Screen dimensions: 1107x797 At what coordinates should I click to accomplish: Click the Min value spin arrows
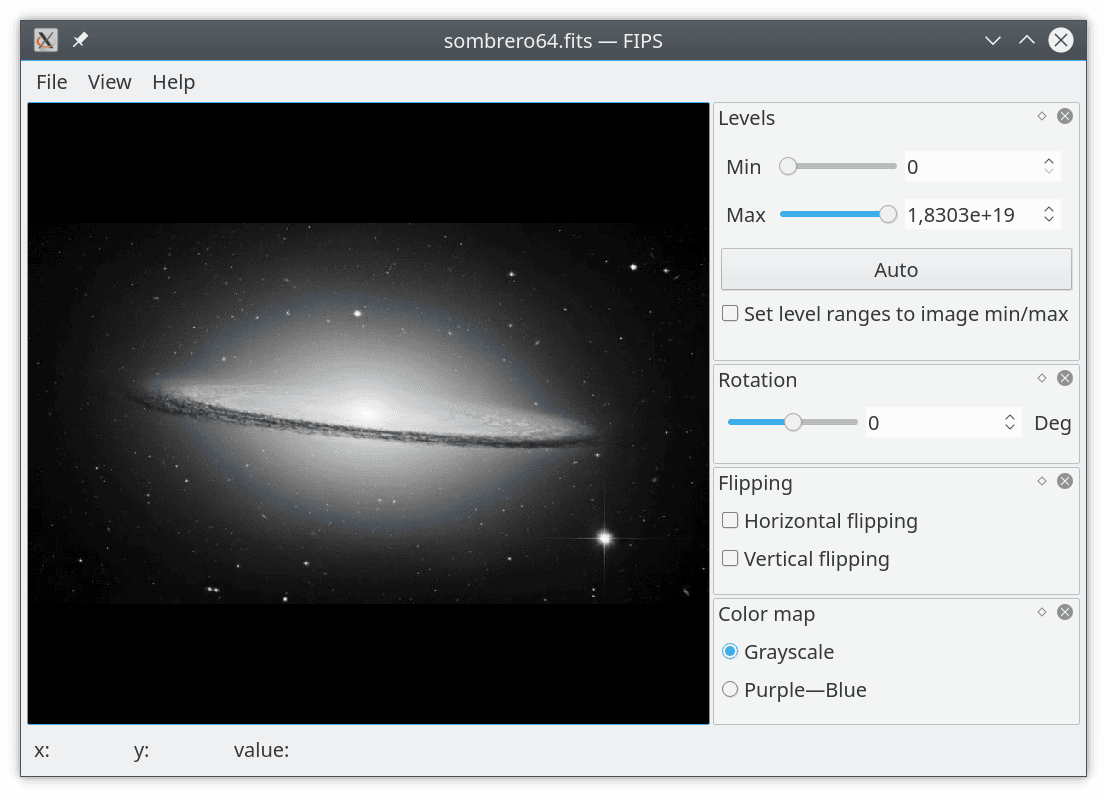click(1049, 167)
